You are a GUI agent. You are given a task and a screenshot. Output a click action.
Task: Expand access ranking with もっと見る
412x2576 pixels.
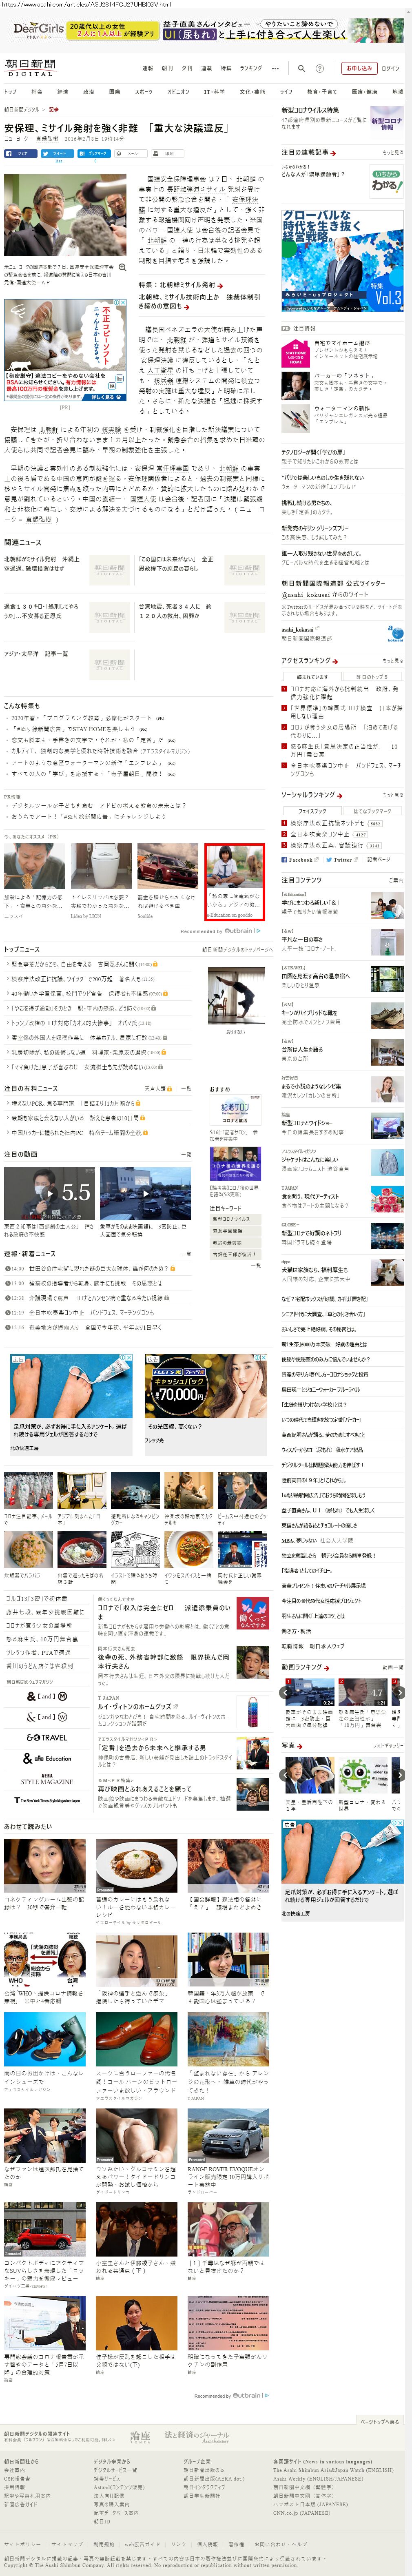(392, 661)
